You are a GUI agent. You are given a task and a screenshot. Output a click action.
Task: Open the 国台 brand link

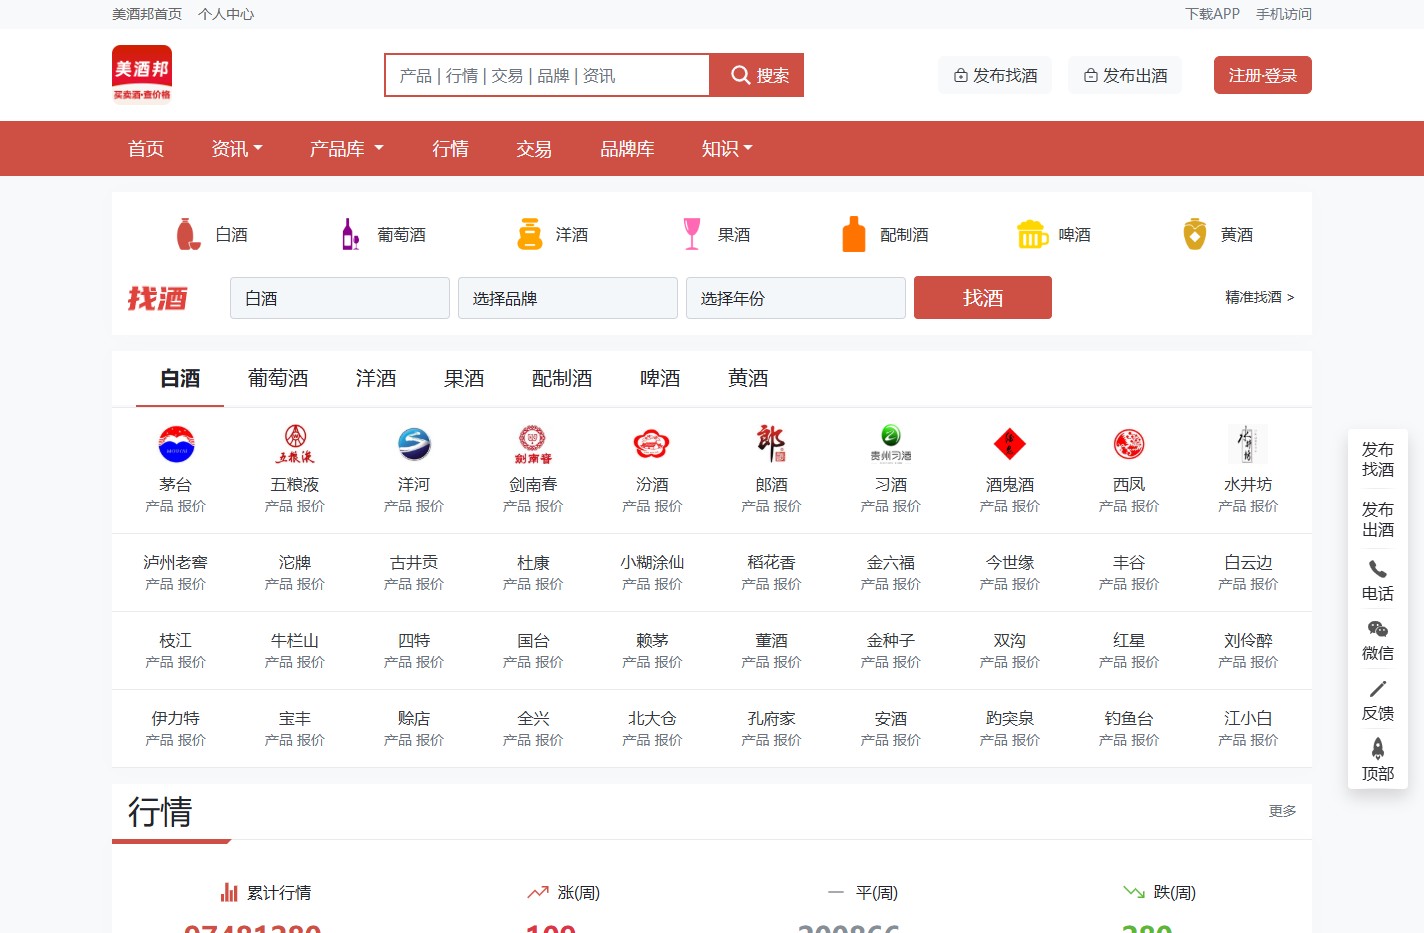coord(533,640)
